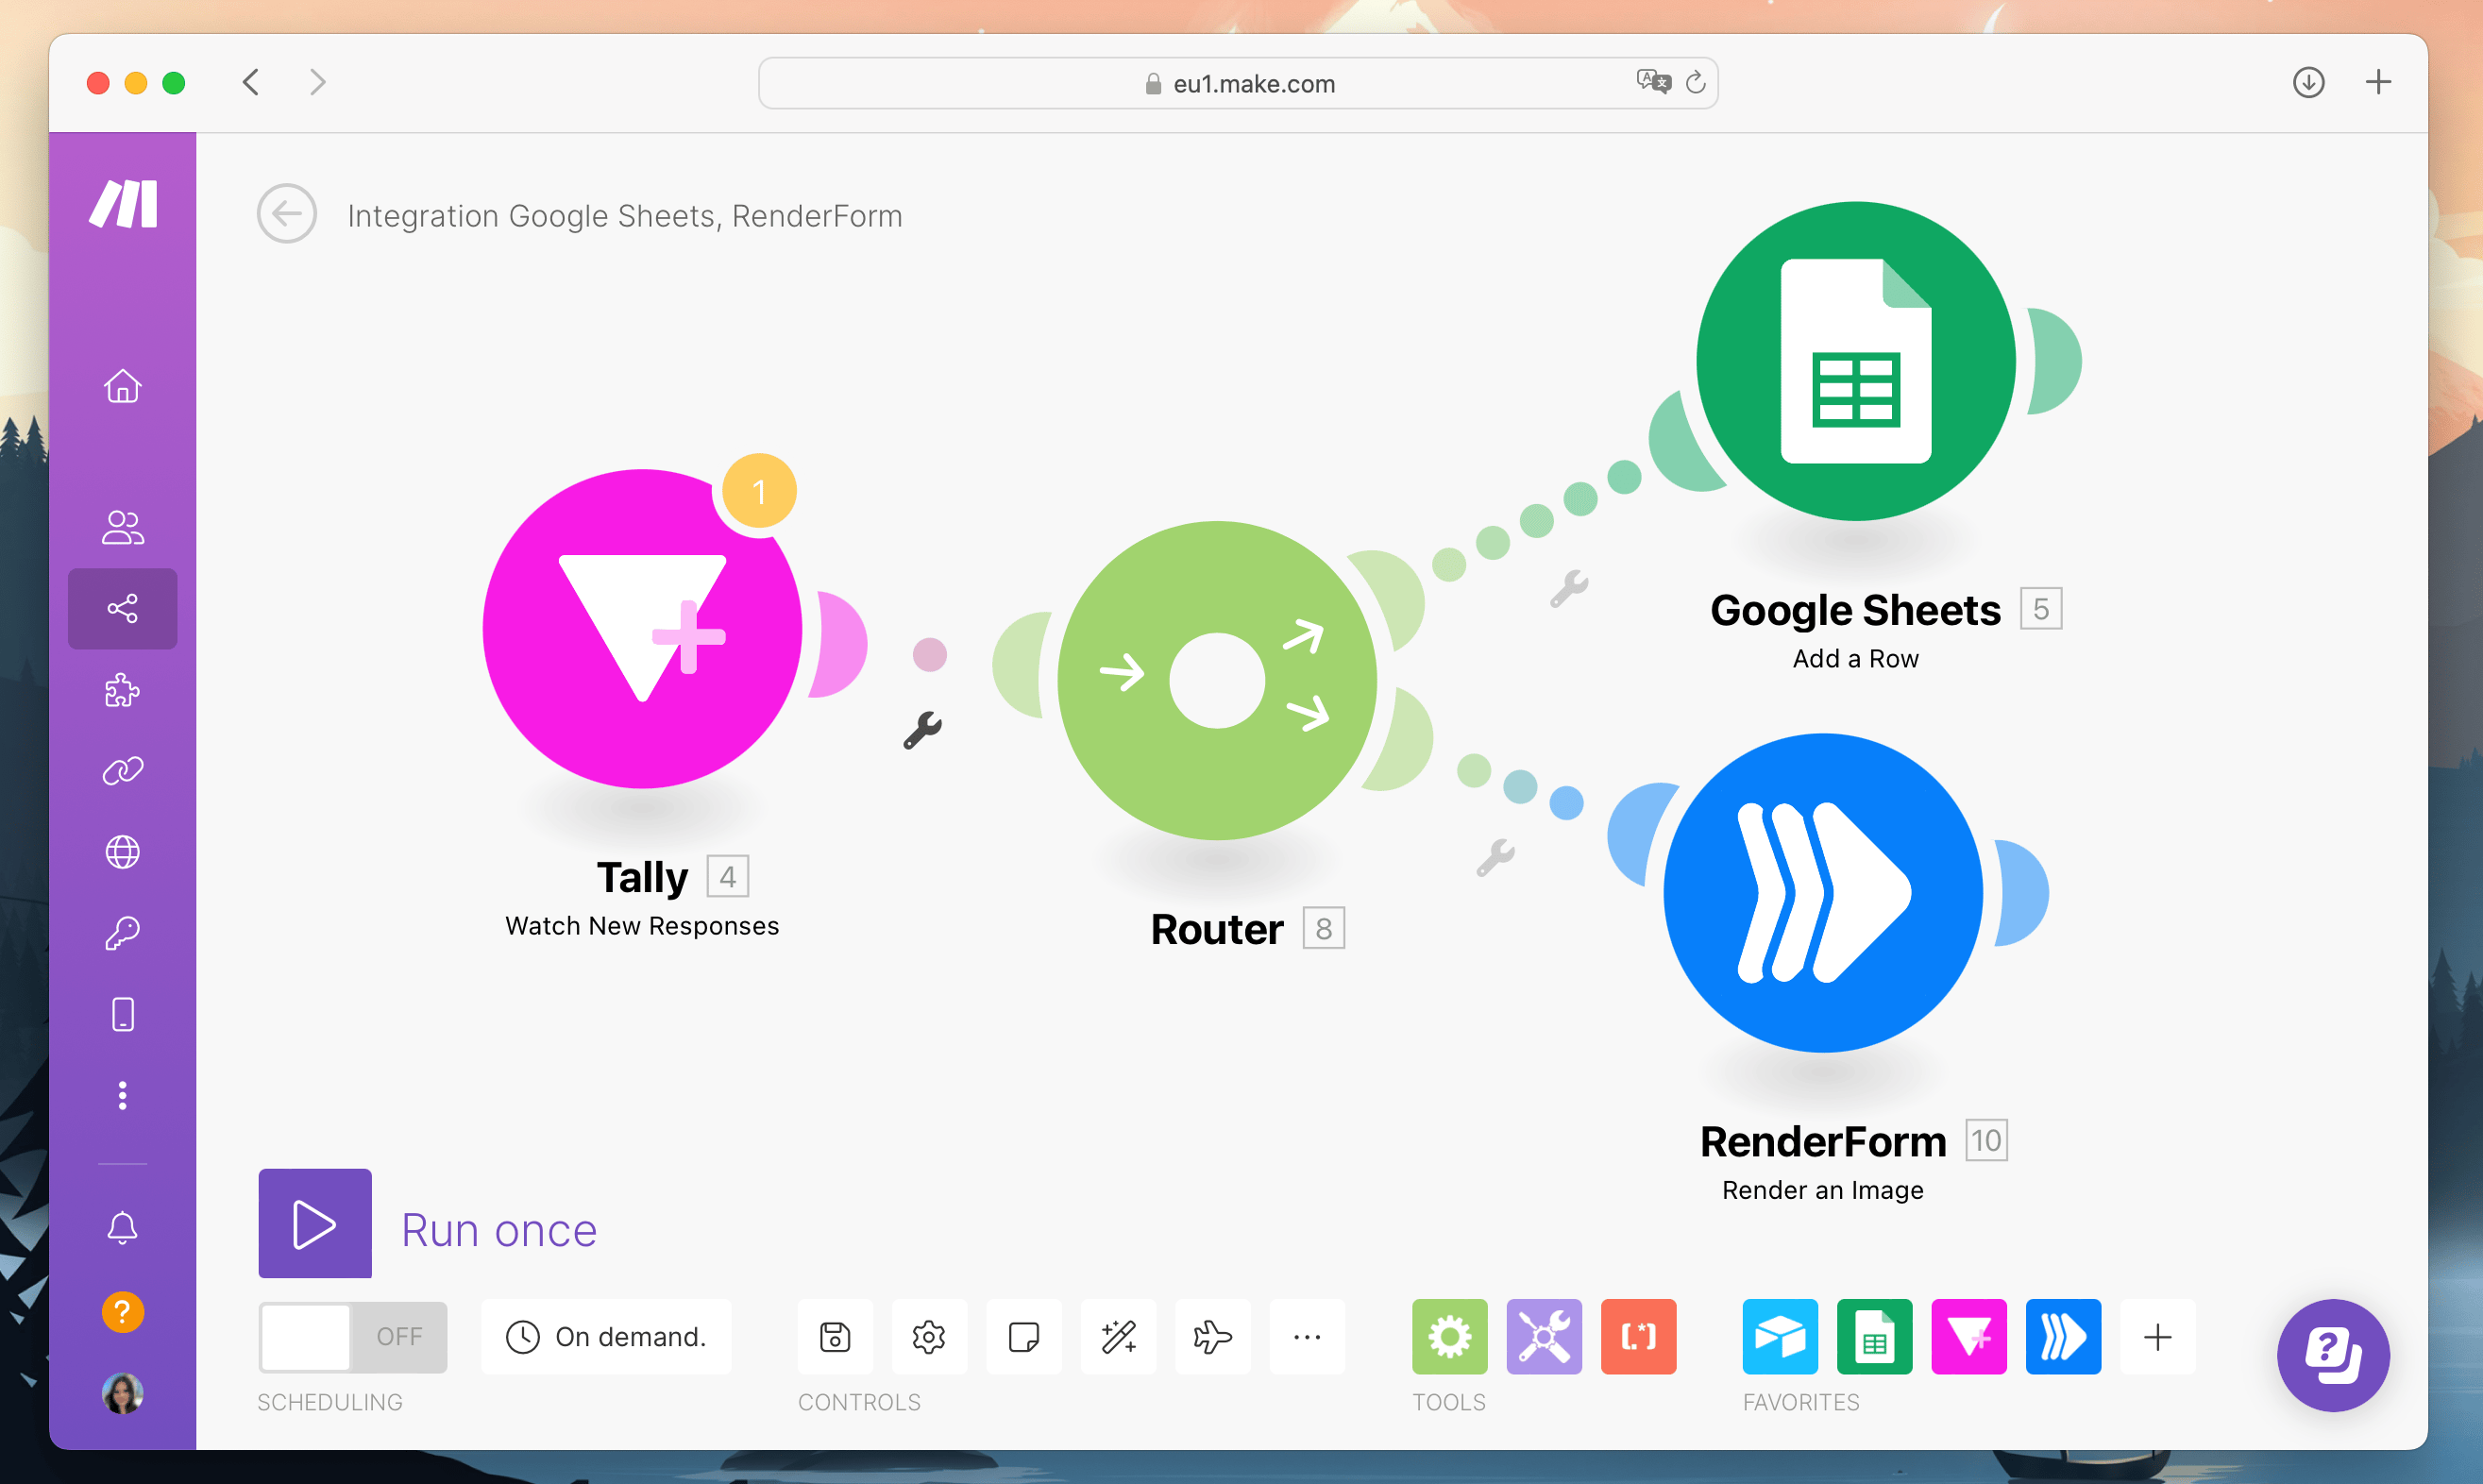
Task: Open the On demand schedule setting
Action: pyautogui.click(x=606, y=1337)
